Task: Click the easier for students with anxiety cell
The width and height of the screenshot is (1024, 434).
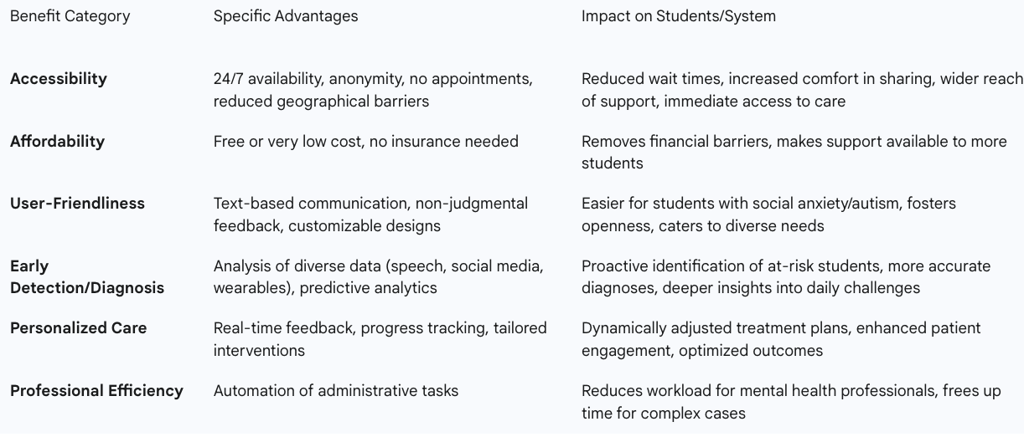Action: 768,214
